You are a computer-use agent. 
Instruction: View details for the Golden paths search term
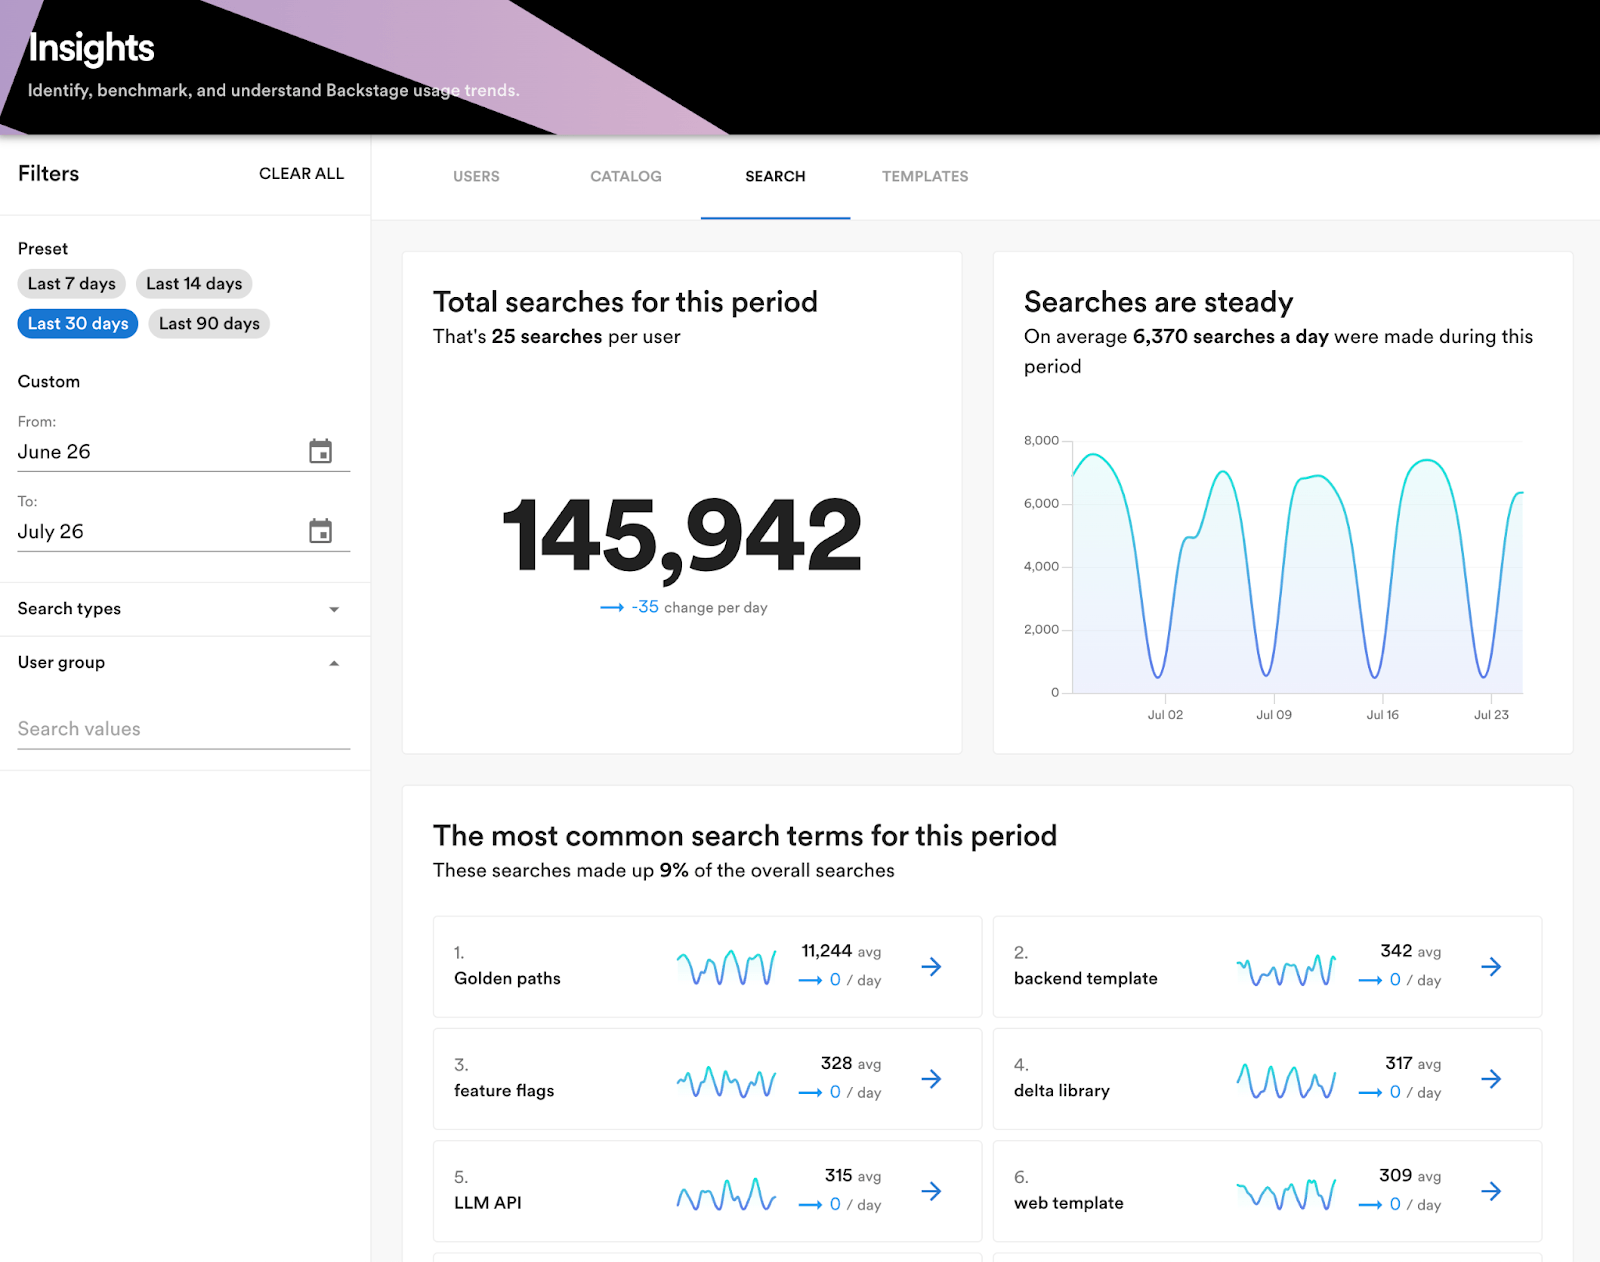coord(930,967)
